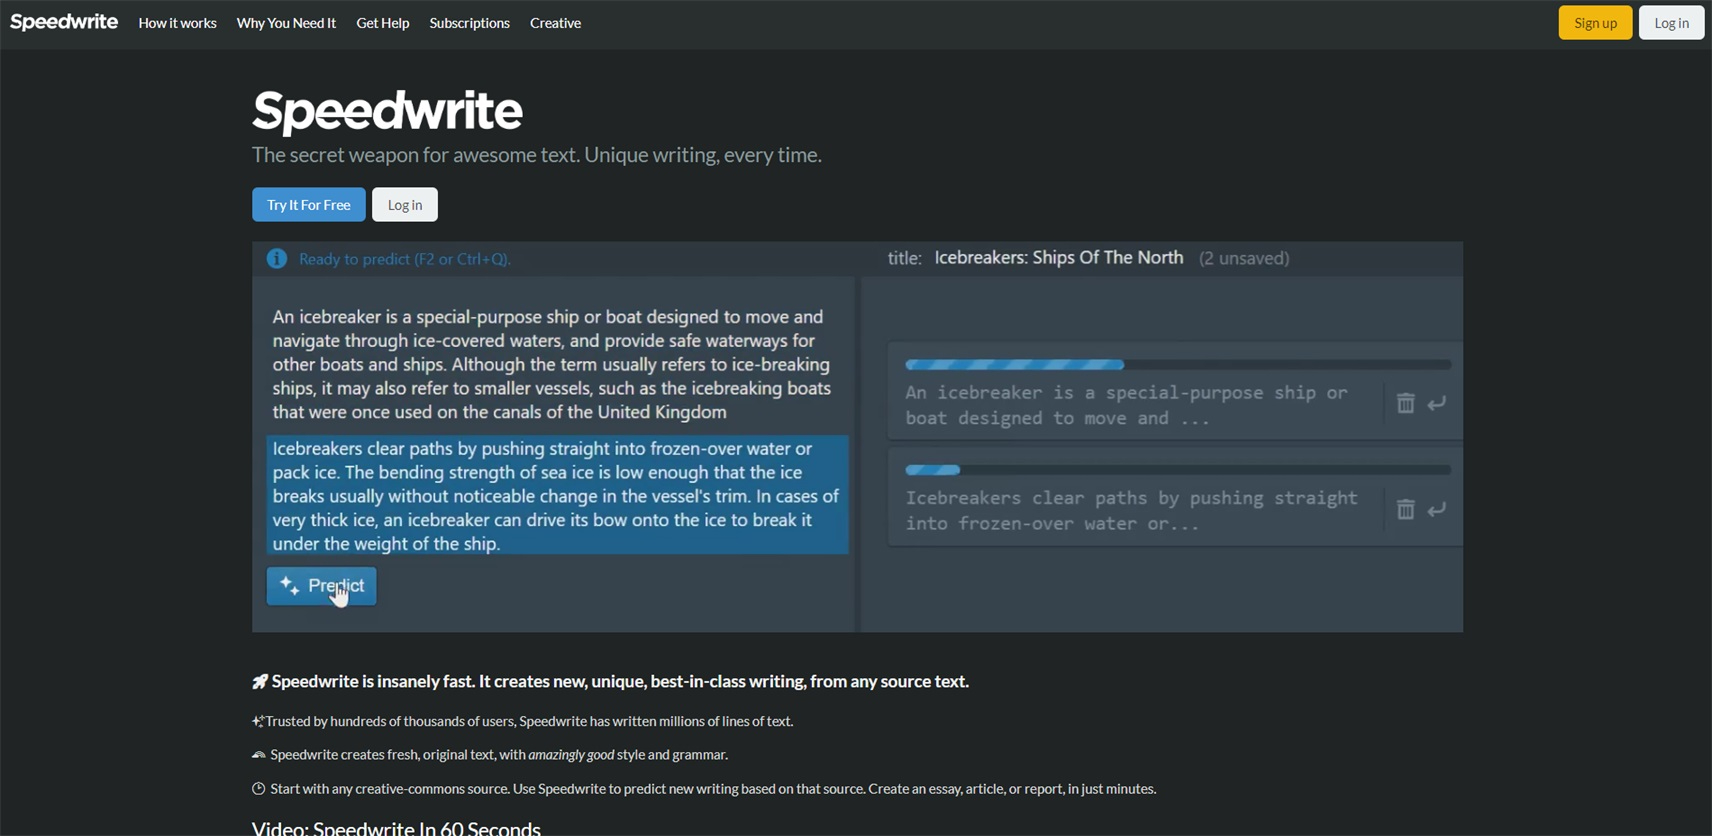Select the 'An icebreaker is a special-purpose' prediction text

(x=1127, y=405)
